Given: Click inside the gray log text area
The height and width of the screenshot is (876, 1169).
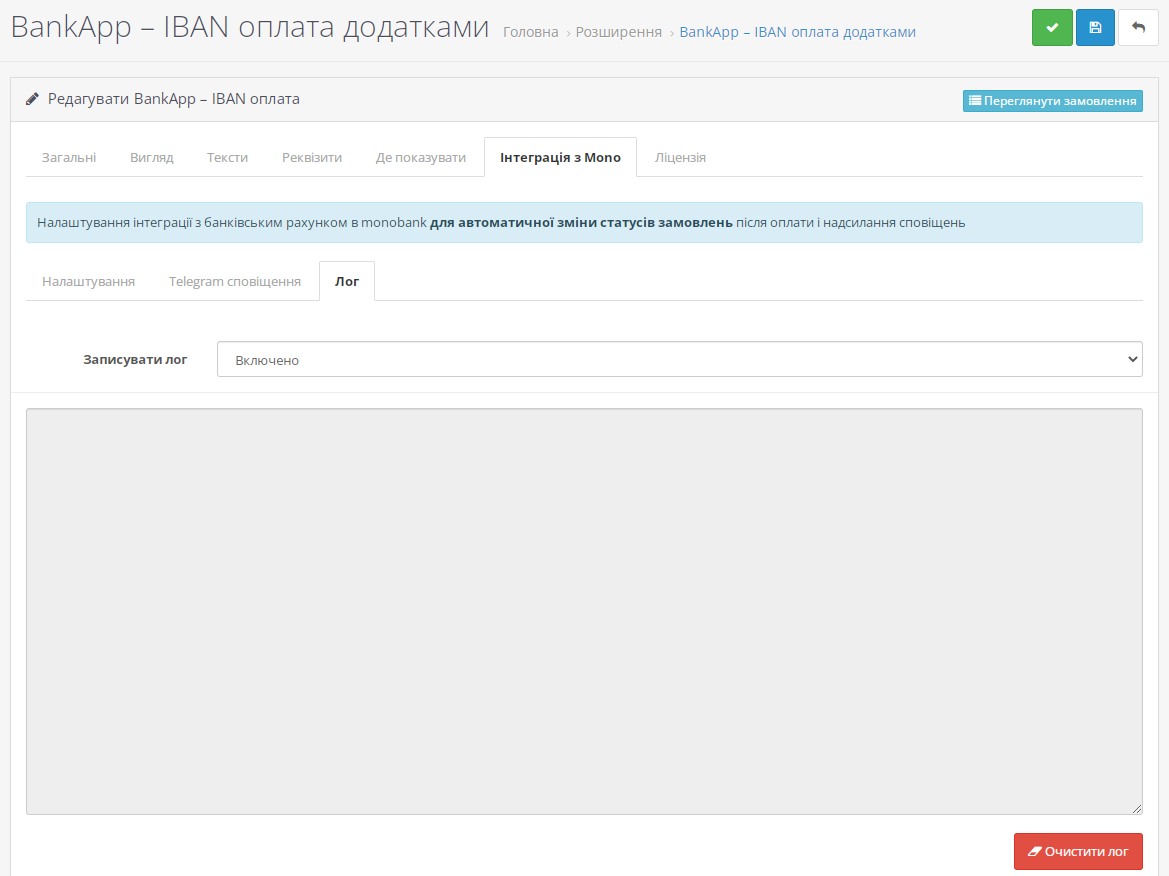Looking at the screenshot, I should 584,610.
